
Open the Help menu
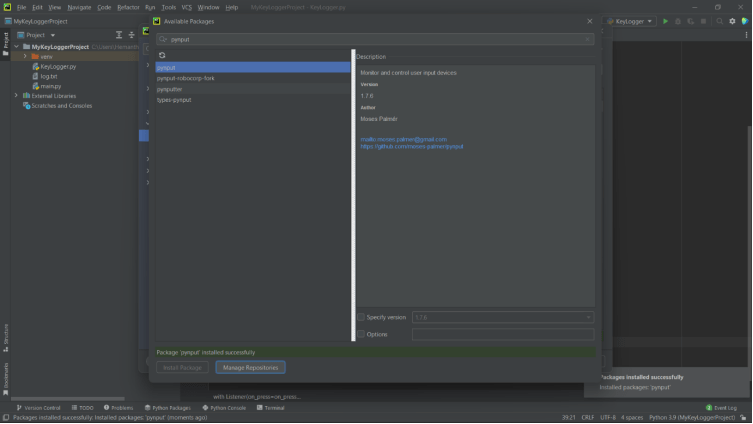232,7
